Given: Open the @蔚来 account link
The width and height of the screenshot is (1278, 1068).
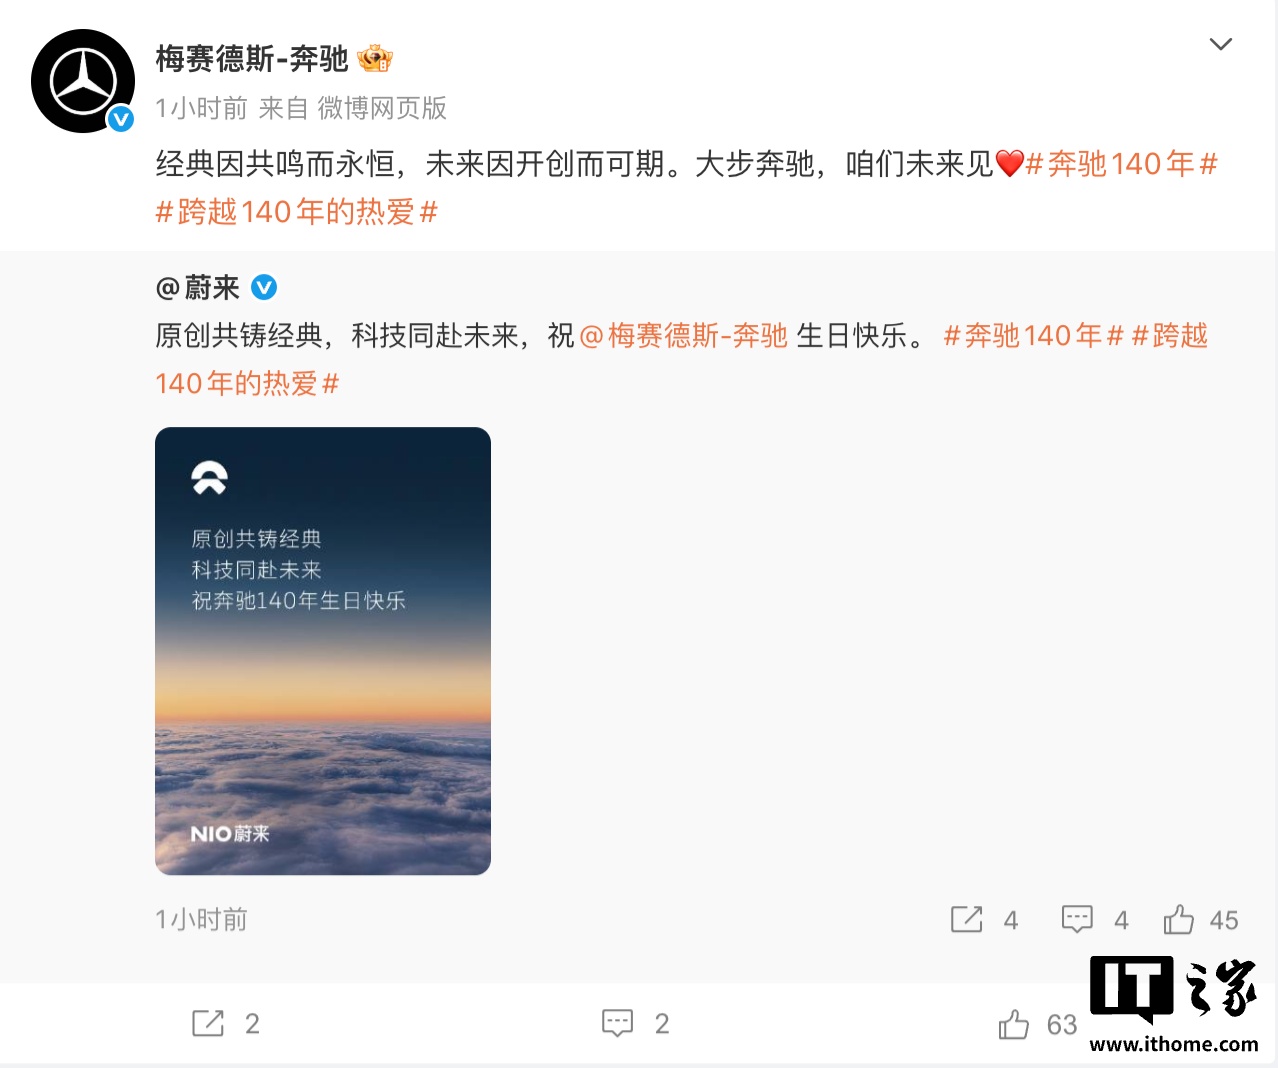Looking at the screenshot, I should coord(198,288).
